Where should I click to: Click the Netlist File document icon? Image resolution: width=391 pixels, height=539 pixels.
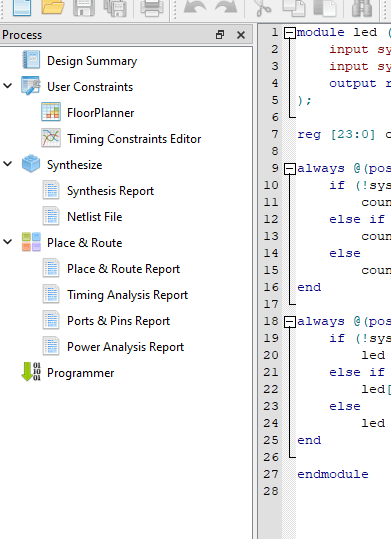point(51,216)
